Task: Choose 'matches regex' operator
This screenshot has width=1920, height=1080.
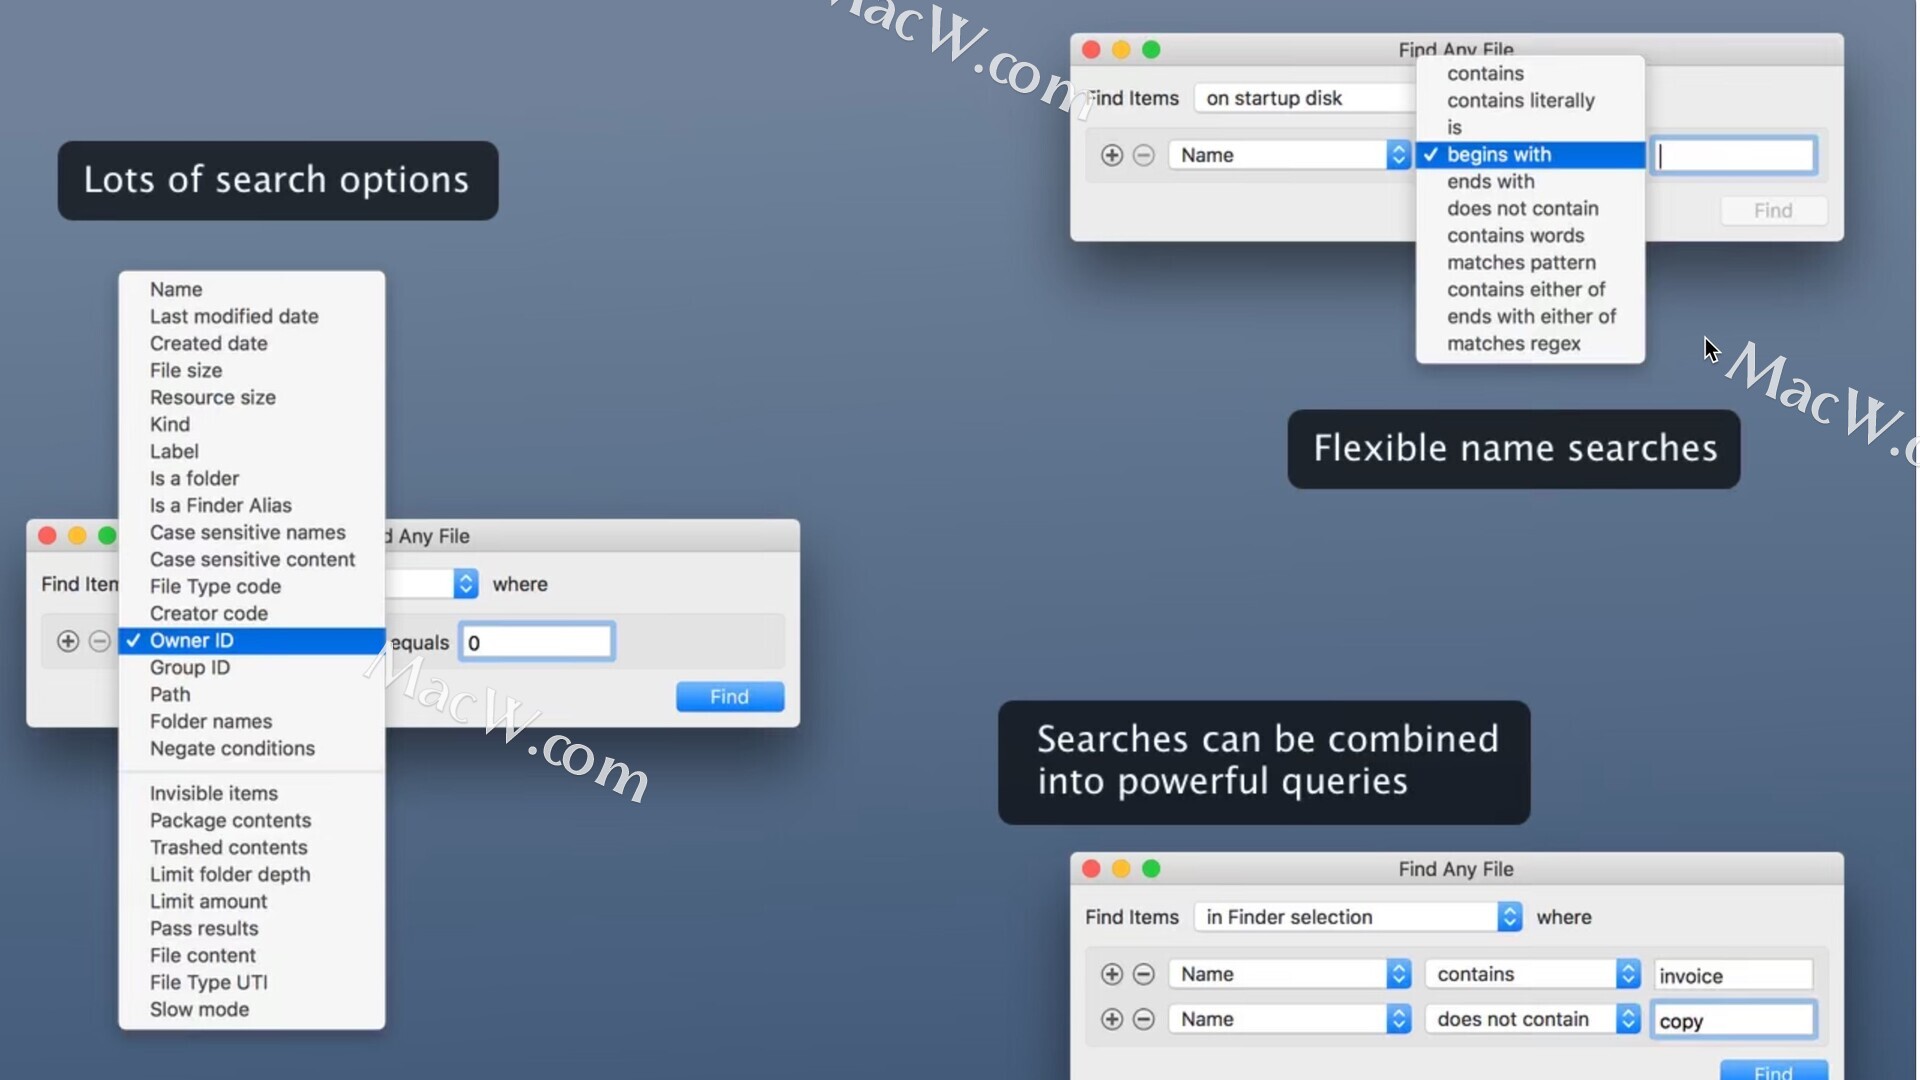Action: click(x=1530, y=343)
